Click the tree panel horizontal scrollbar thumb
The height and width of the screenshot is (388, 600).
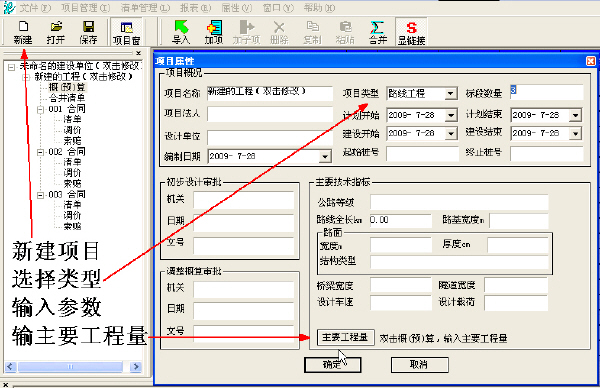[x=70, y=367]
